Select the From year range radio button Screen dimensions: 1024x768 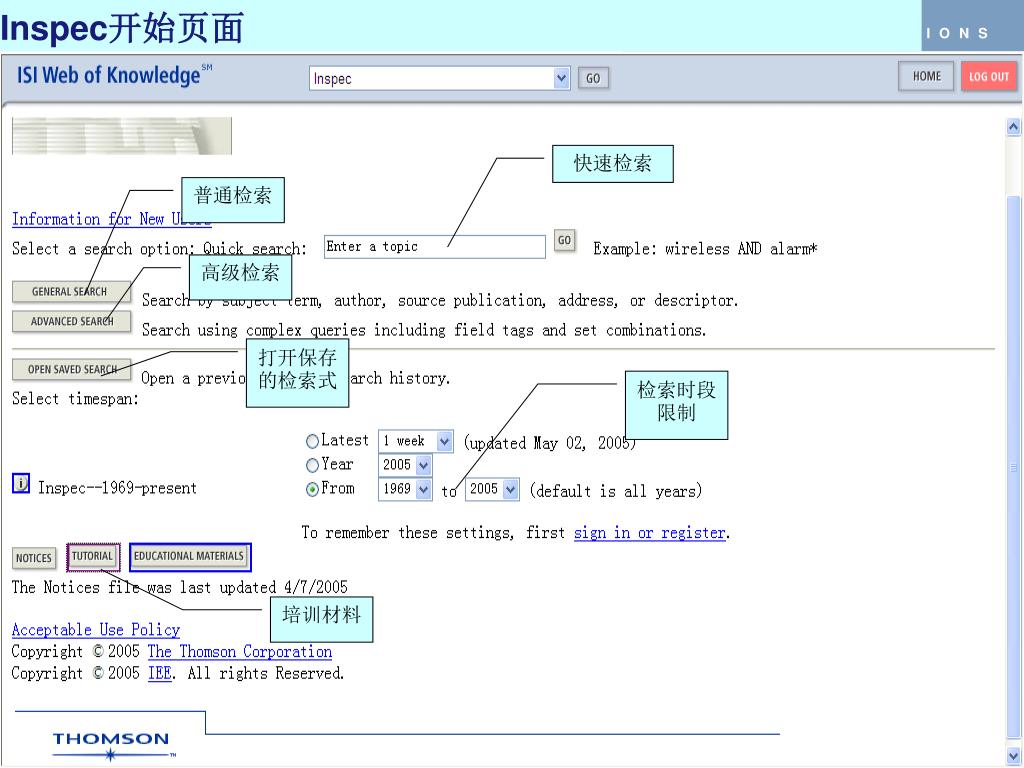[x=312, y=489]
